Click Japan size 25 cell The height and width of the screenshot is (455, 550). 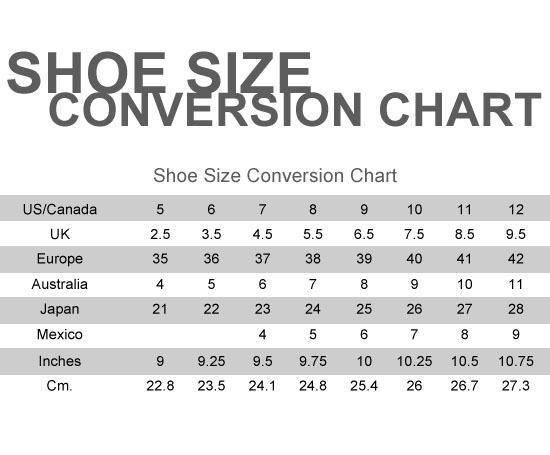pyautogui.click(x=364, y=309)
